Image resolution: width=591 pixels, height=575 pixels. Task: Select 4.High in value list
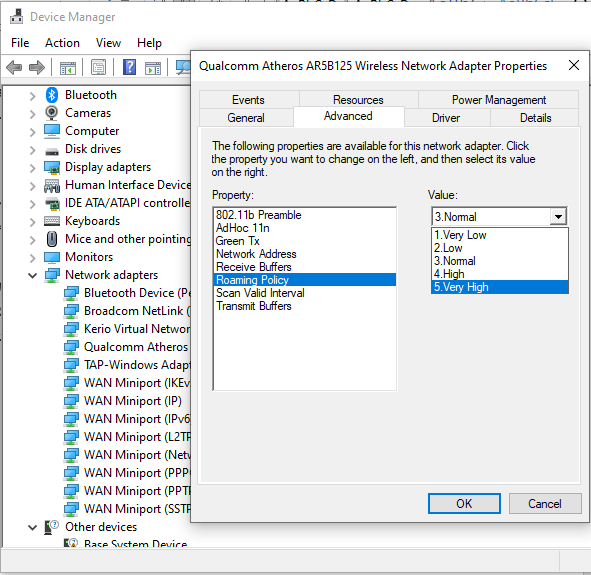(x=500, y=274)
